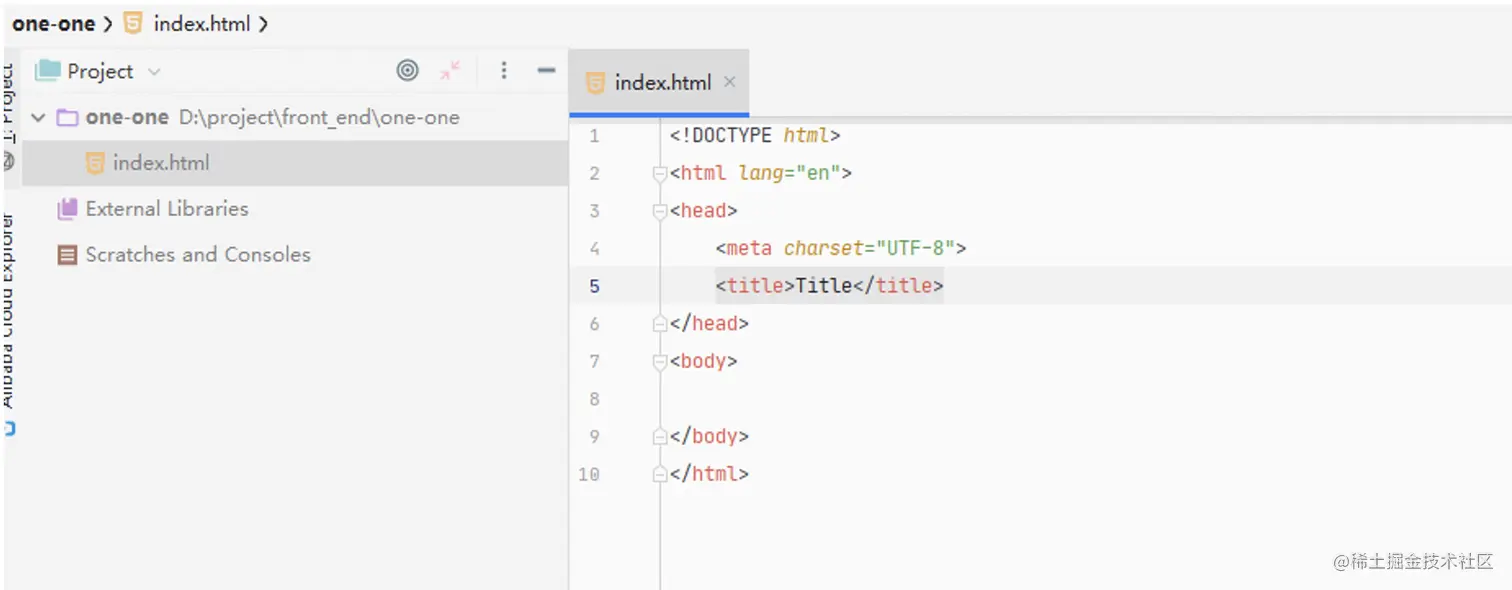Open the Project view dropdown
Viewport: 1512px width, 590px height.
[154, 72]
